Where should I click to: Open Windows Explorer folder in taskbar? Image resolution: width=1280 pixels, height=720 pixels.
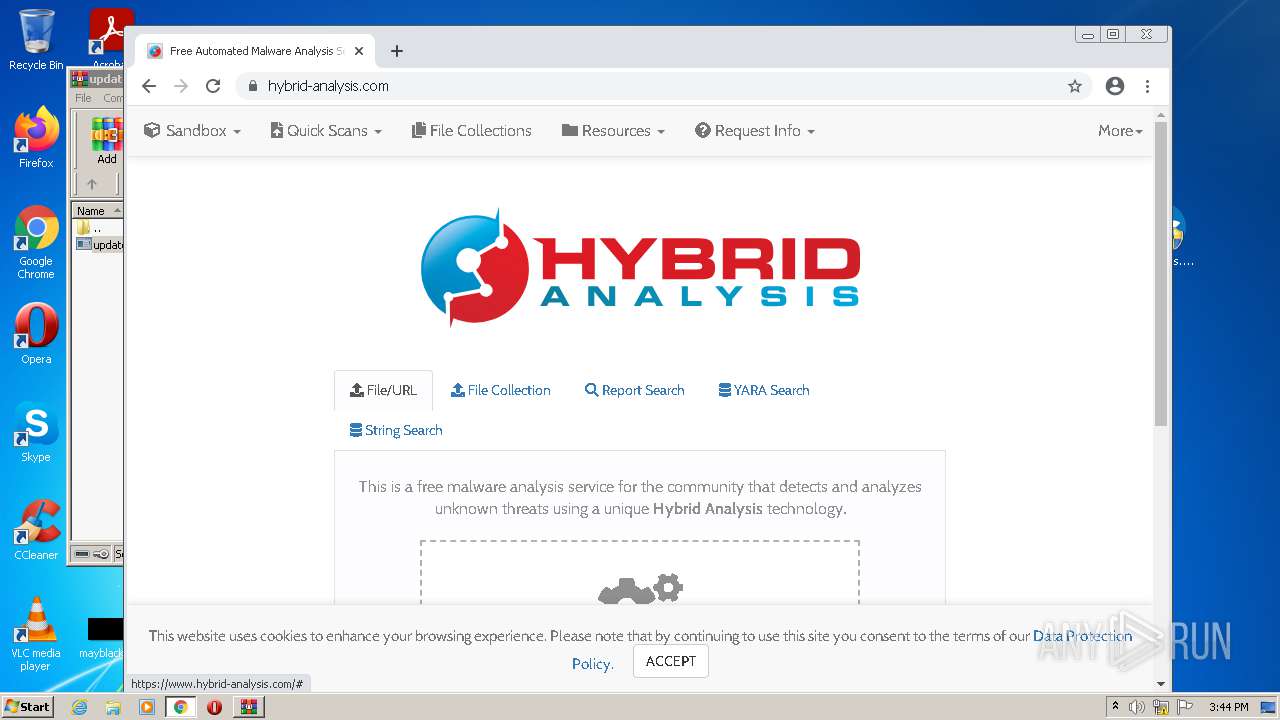pyautogui.click(x=113, y=707)
